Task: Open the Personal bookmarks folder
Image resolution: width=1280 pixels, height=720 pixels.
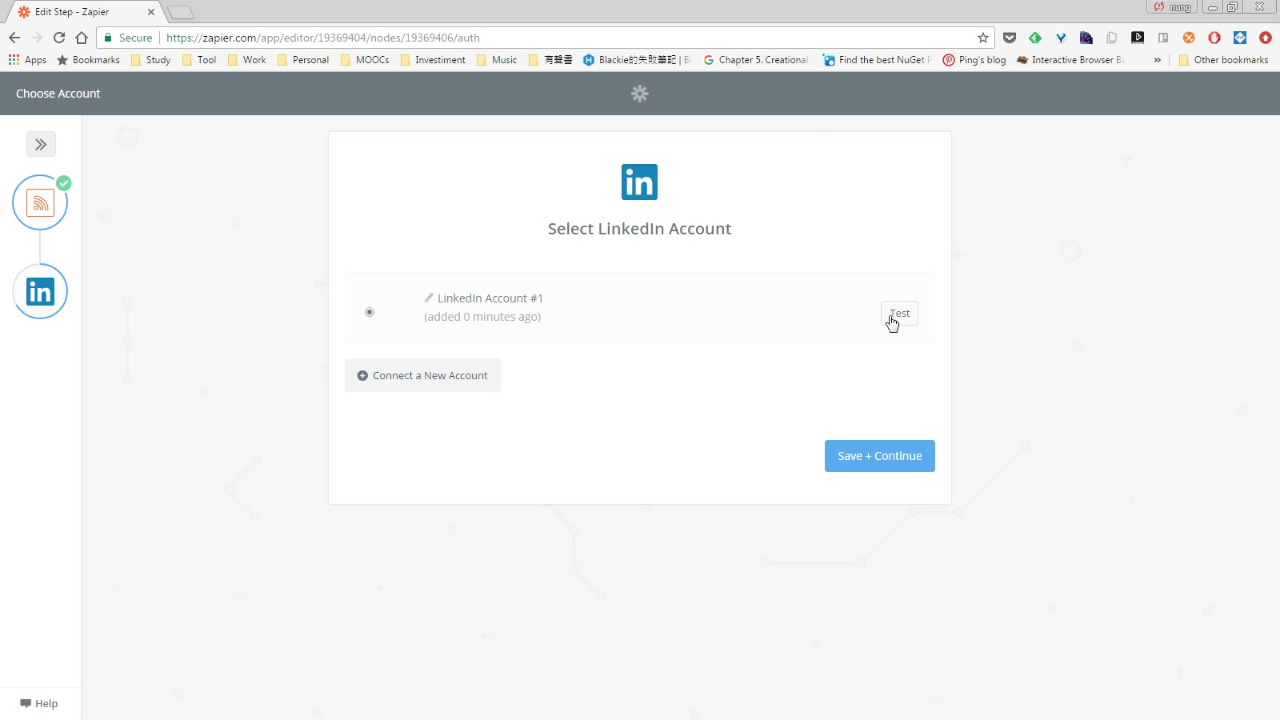Action: click(x=303, y=60)
